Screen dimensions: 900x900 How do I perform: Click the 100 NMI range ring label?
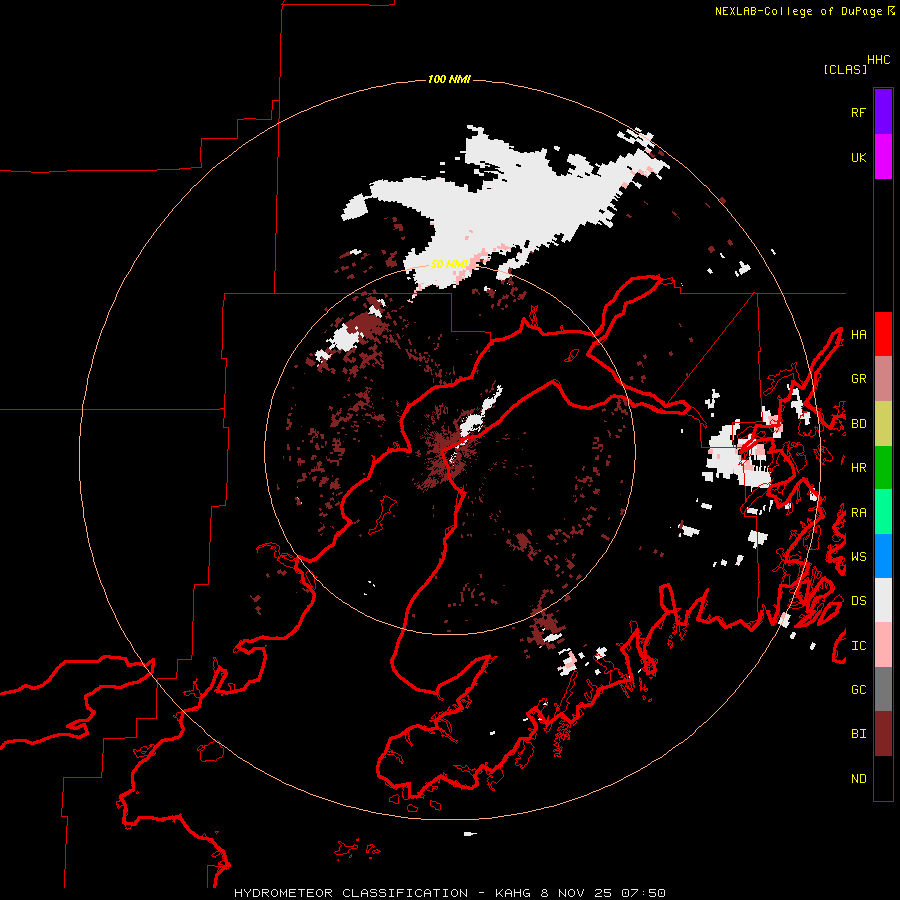449,79
